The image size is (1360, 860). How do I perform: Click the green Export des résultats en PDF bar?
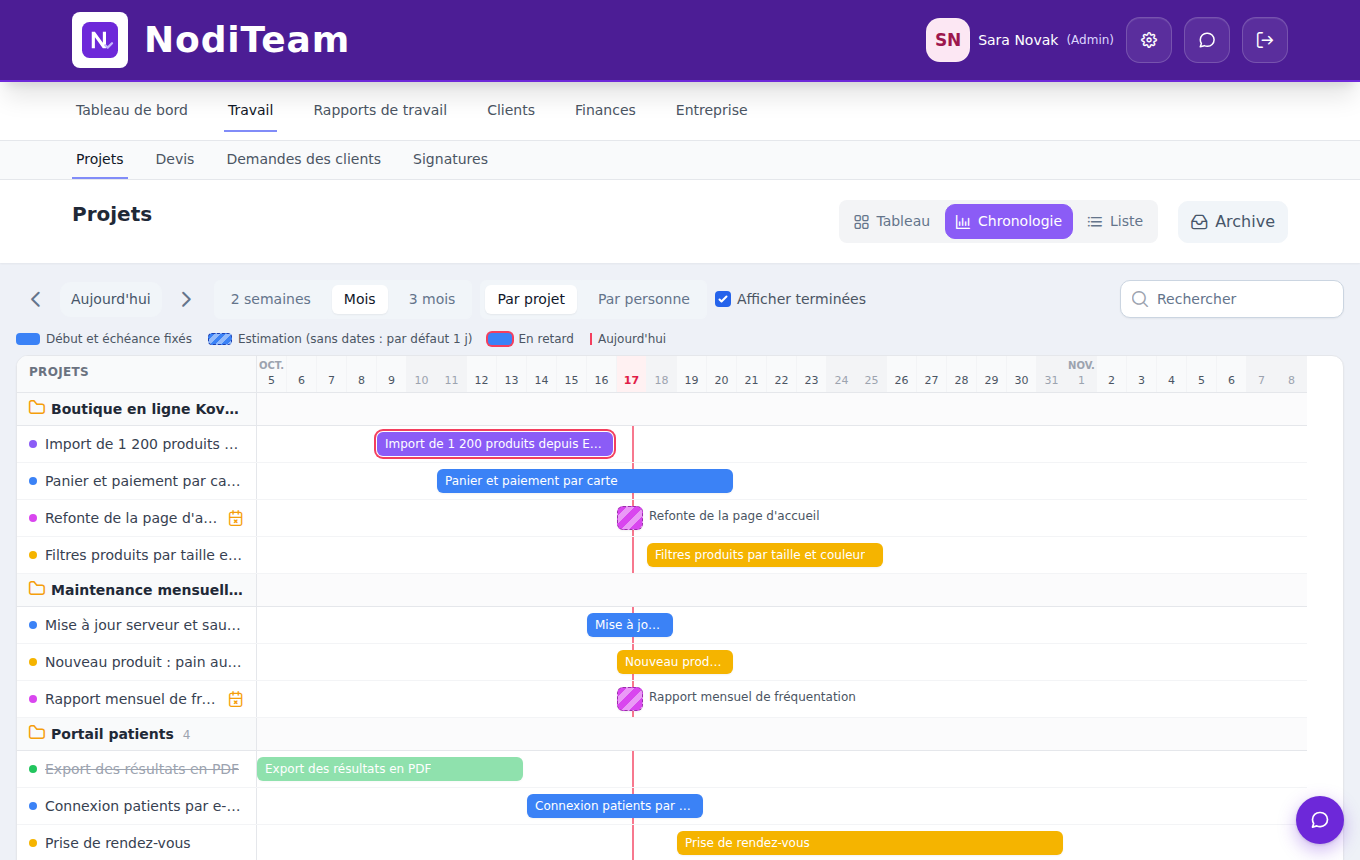(390, 769)
